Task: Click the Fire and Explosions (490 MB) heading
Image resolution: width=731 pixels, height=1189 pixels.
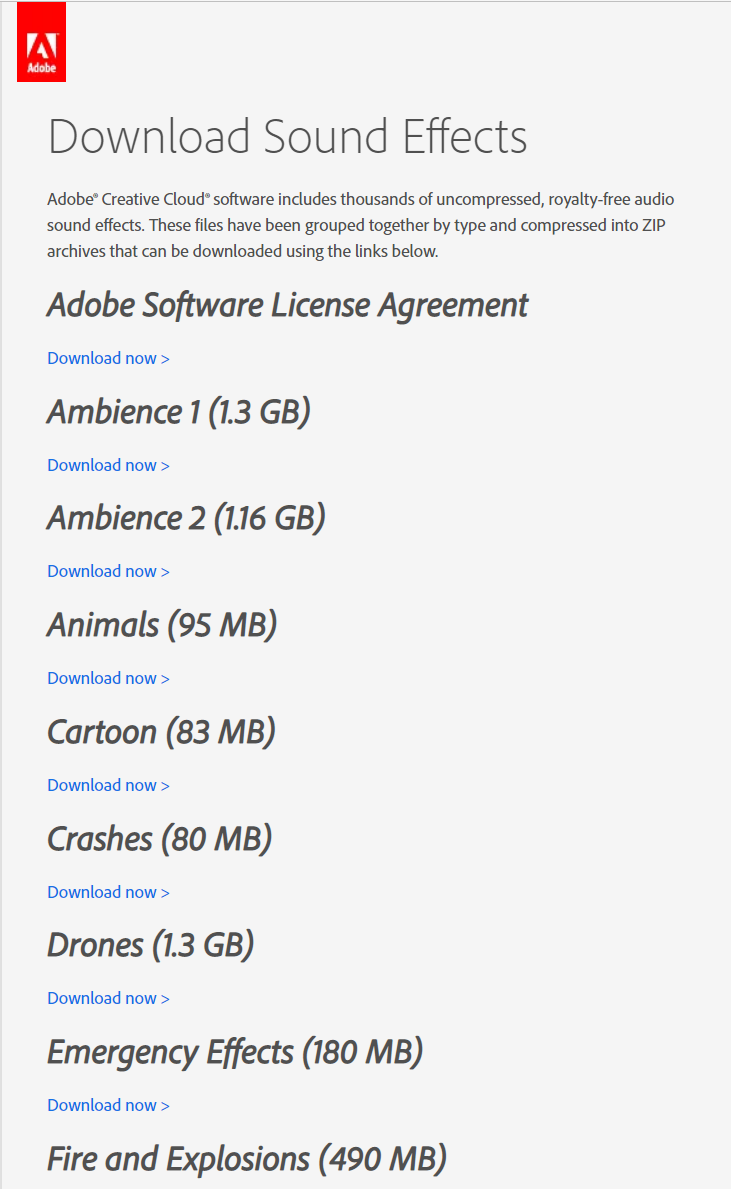Action: (x=246, y=1159)
